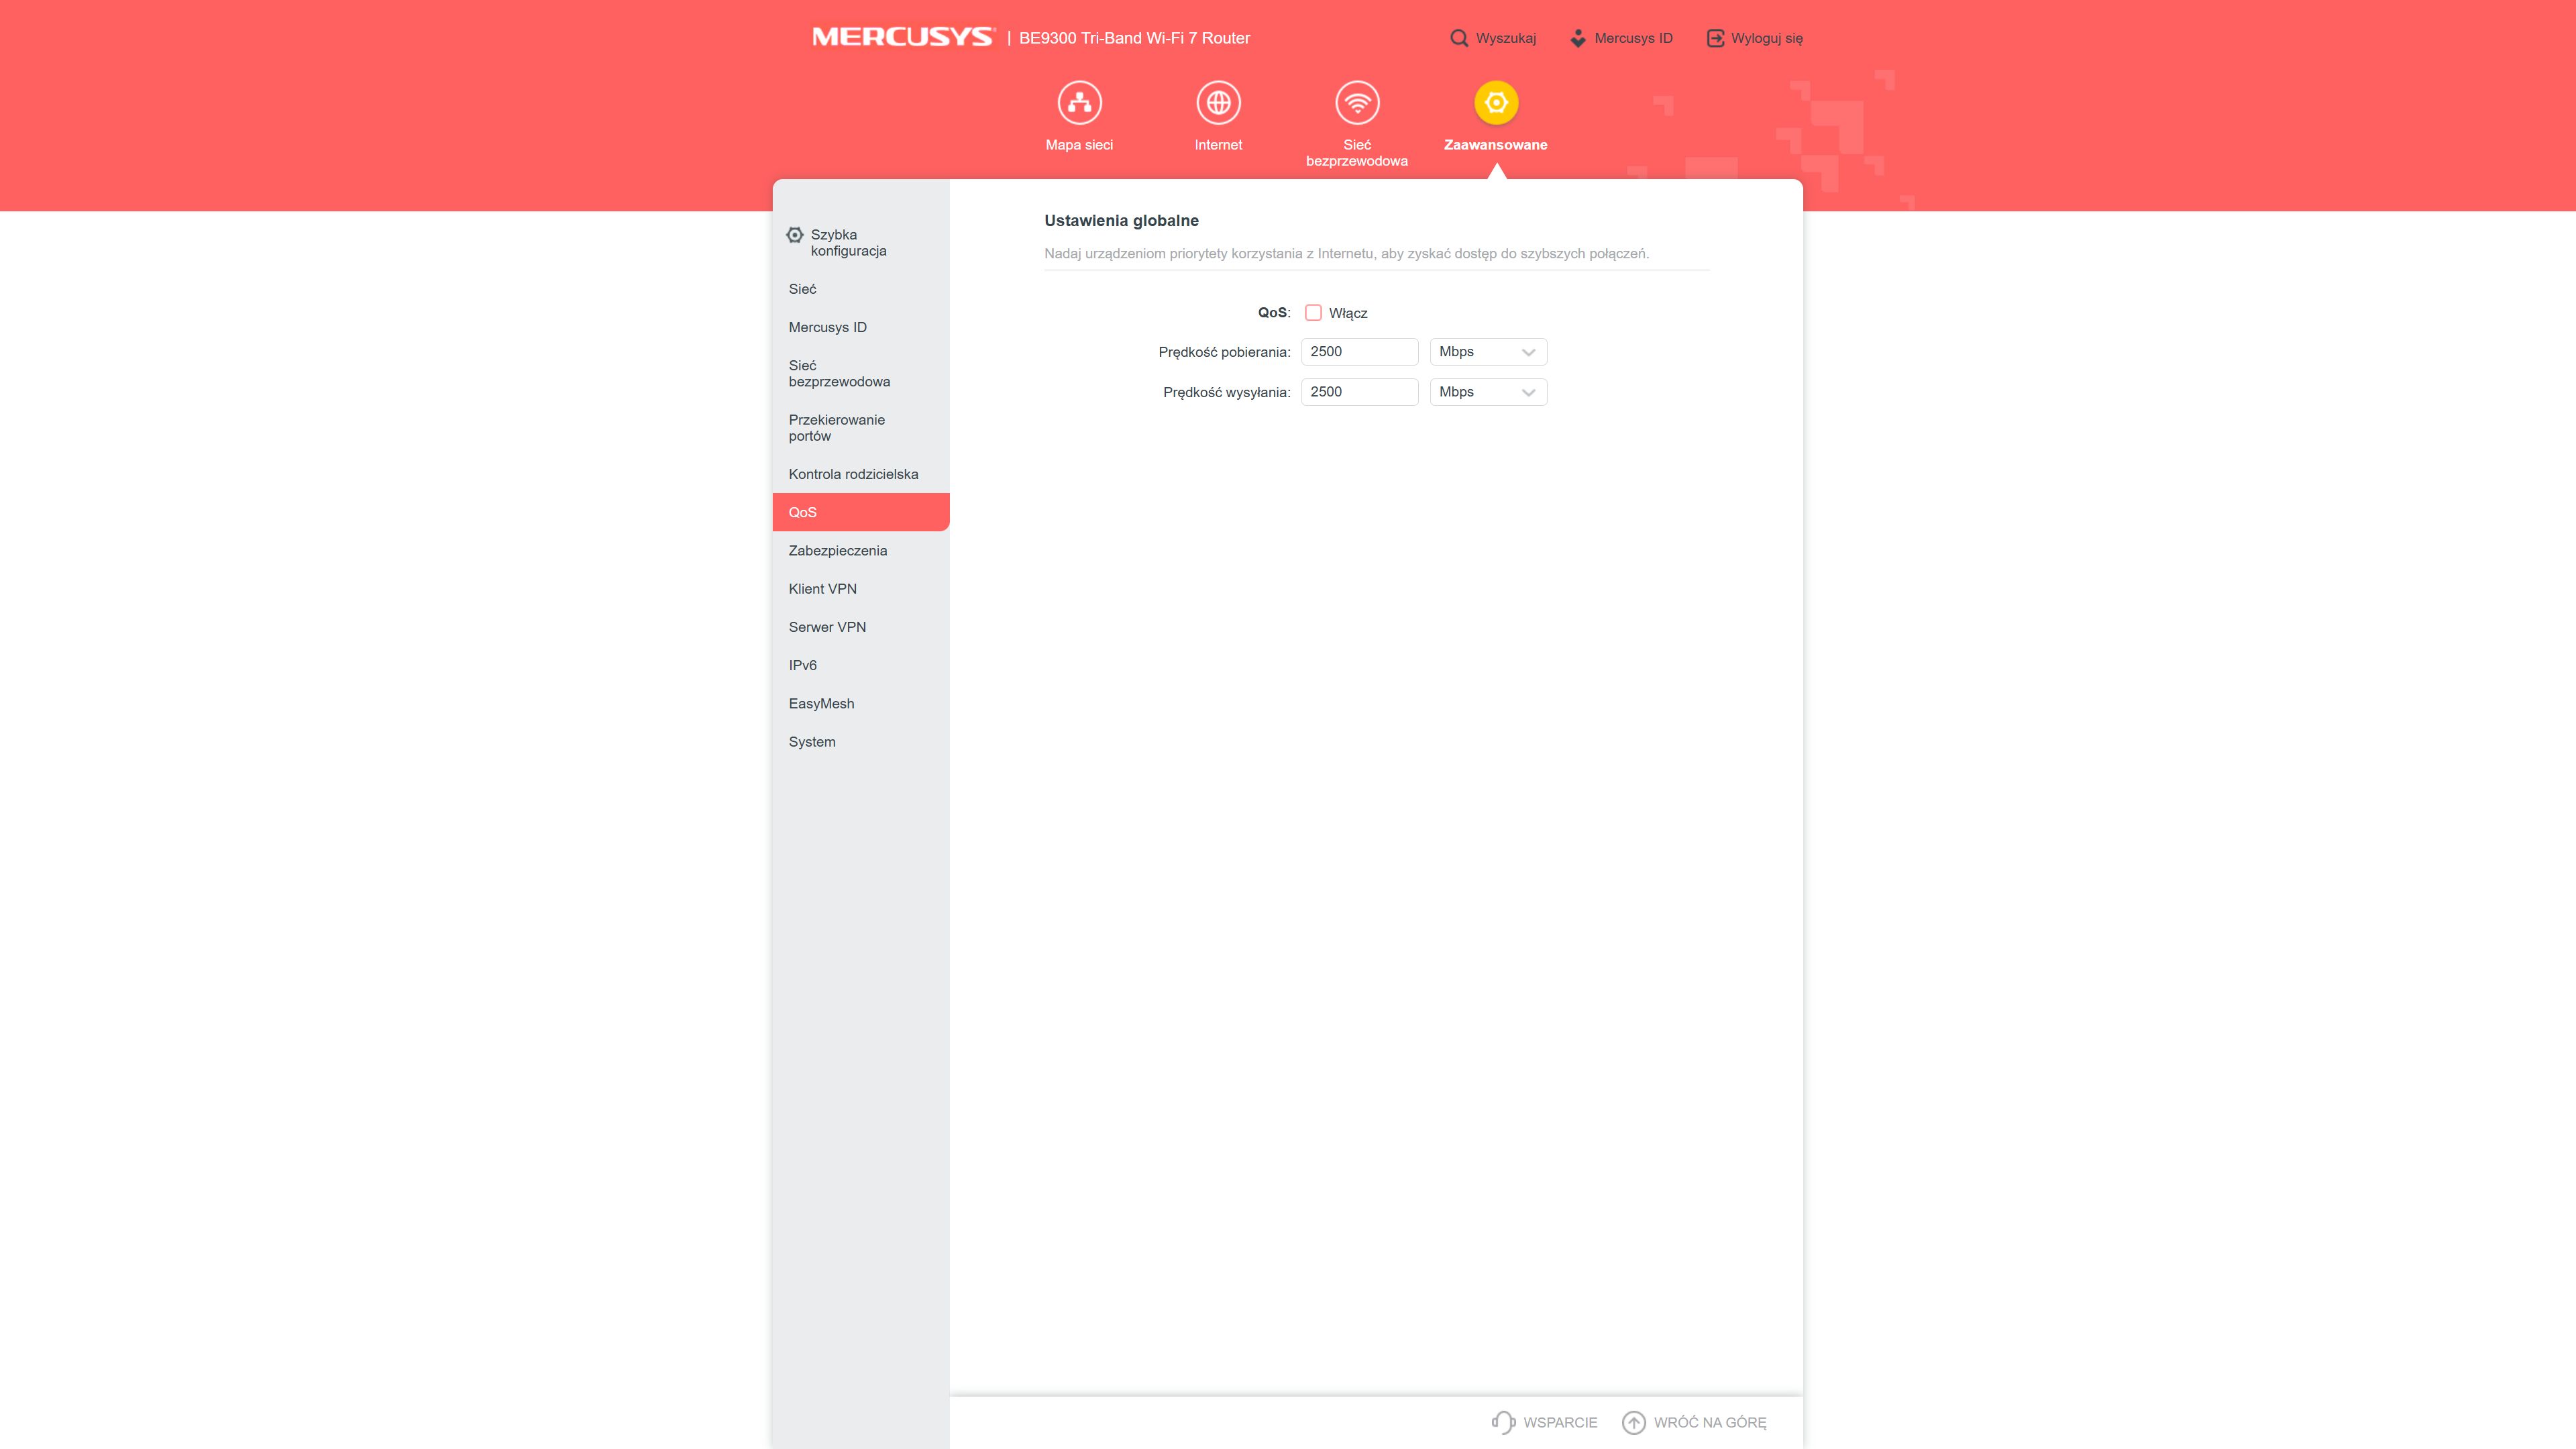
Task: Click the Internet tab label
Action: coord(1218,145)
